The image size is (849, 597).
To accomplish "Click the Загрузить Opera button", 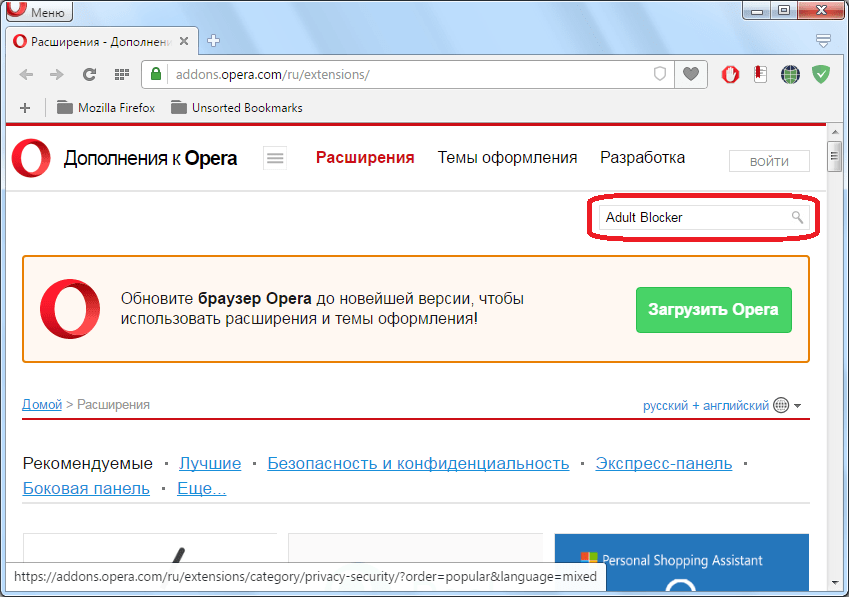I will tap(713, 310).
